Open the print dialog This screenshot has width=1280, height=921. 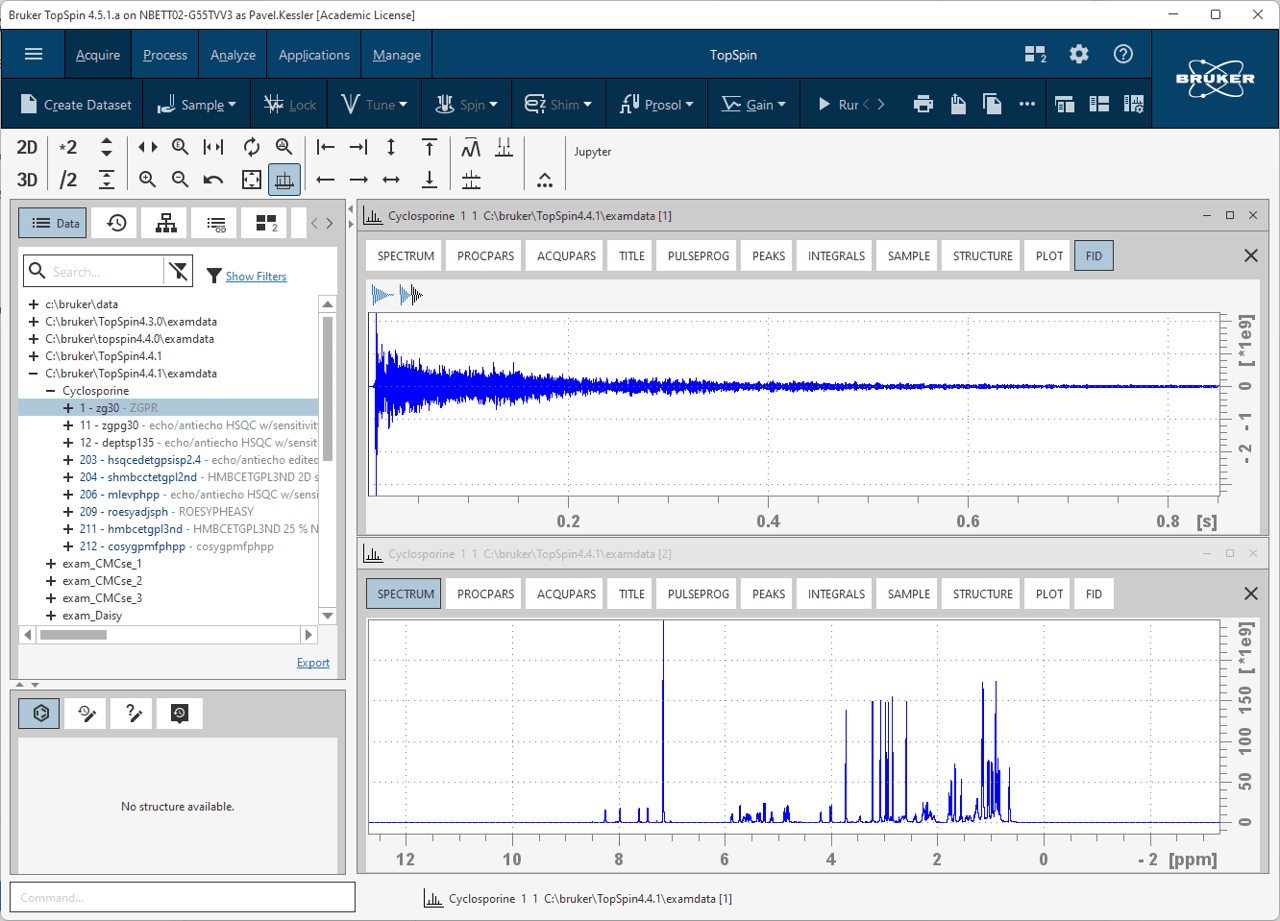923,103
